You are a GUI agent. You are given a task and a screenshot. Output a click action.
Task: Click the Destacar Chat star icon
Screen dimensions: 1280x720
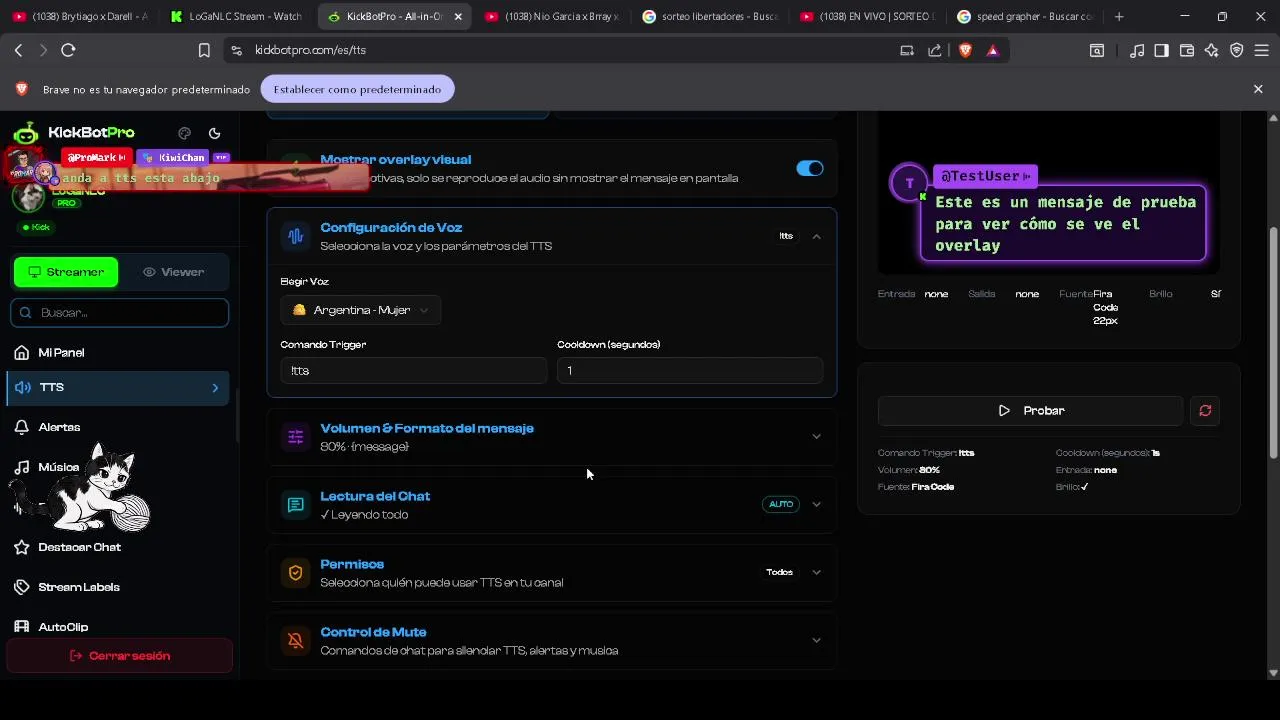22,547
